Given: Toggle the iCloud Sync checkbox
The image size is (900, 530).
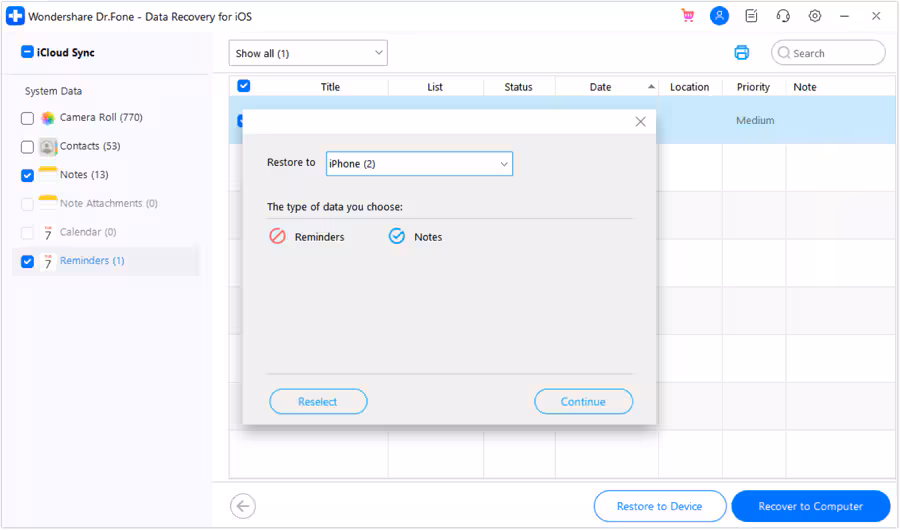Looking at the screenshot, I should coord(27,52).
